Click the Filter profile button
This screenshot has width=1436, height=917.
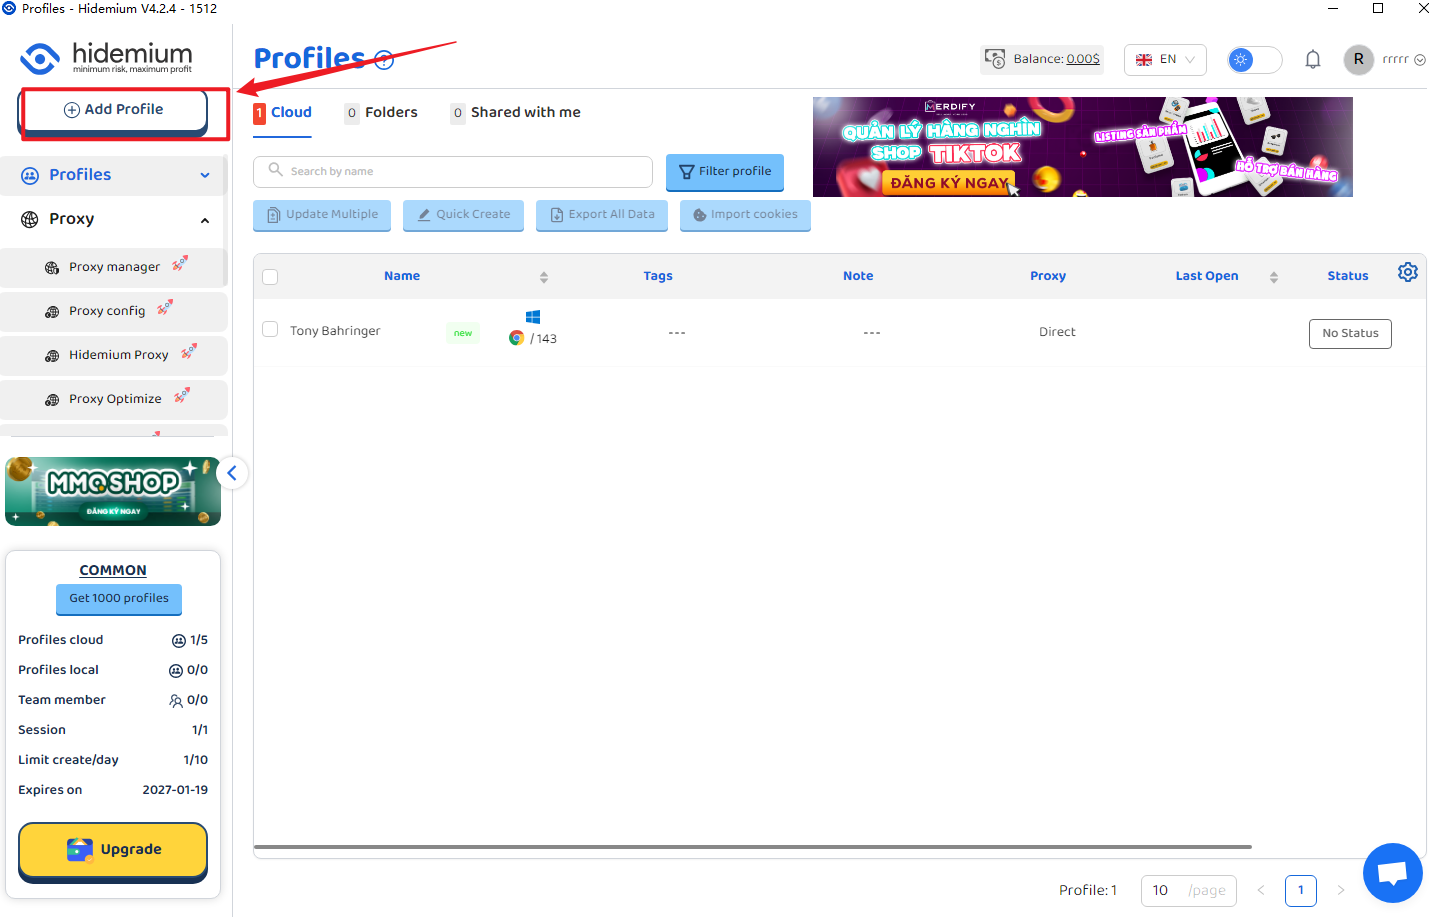725,172
